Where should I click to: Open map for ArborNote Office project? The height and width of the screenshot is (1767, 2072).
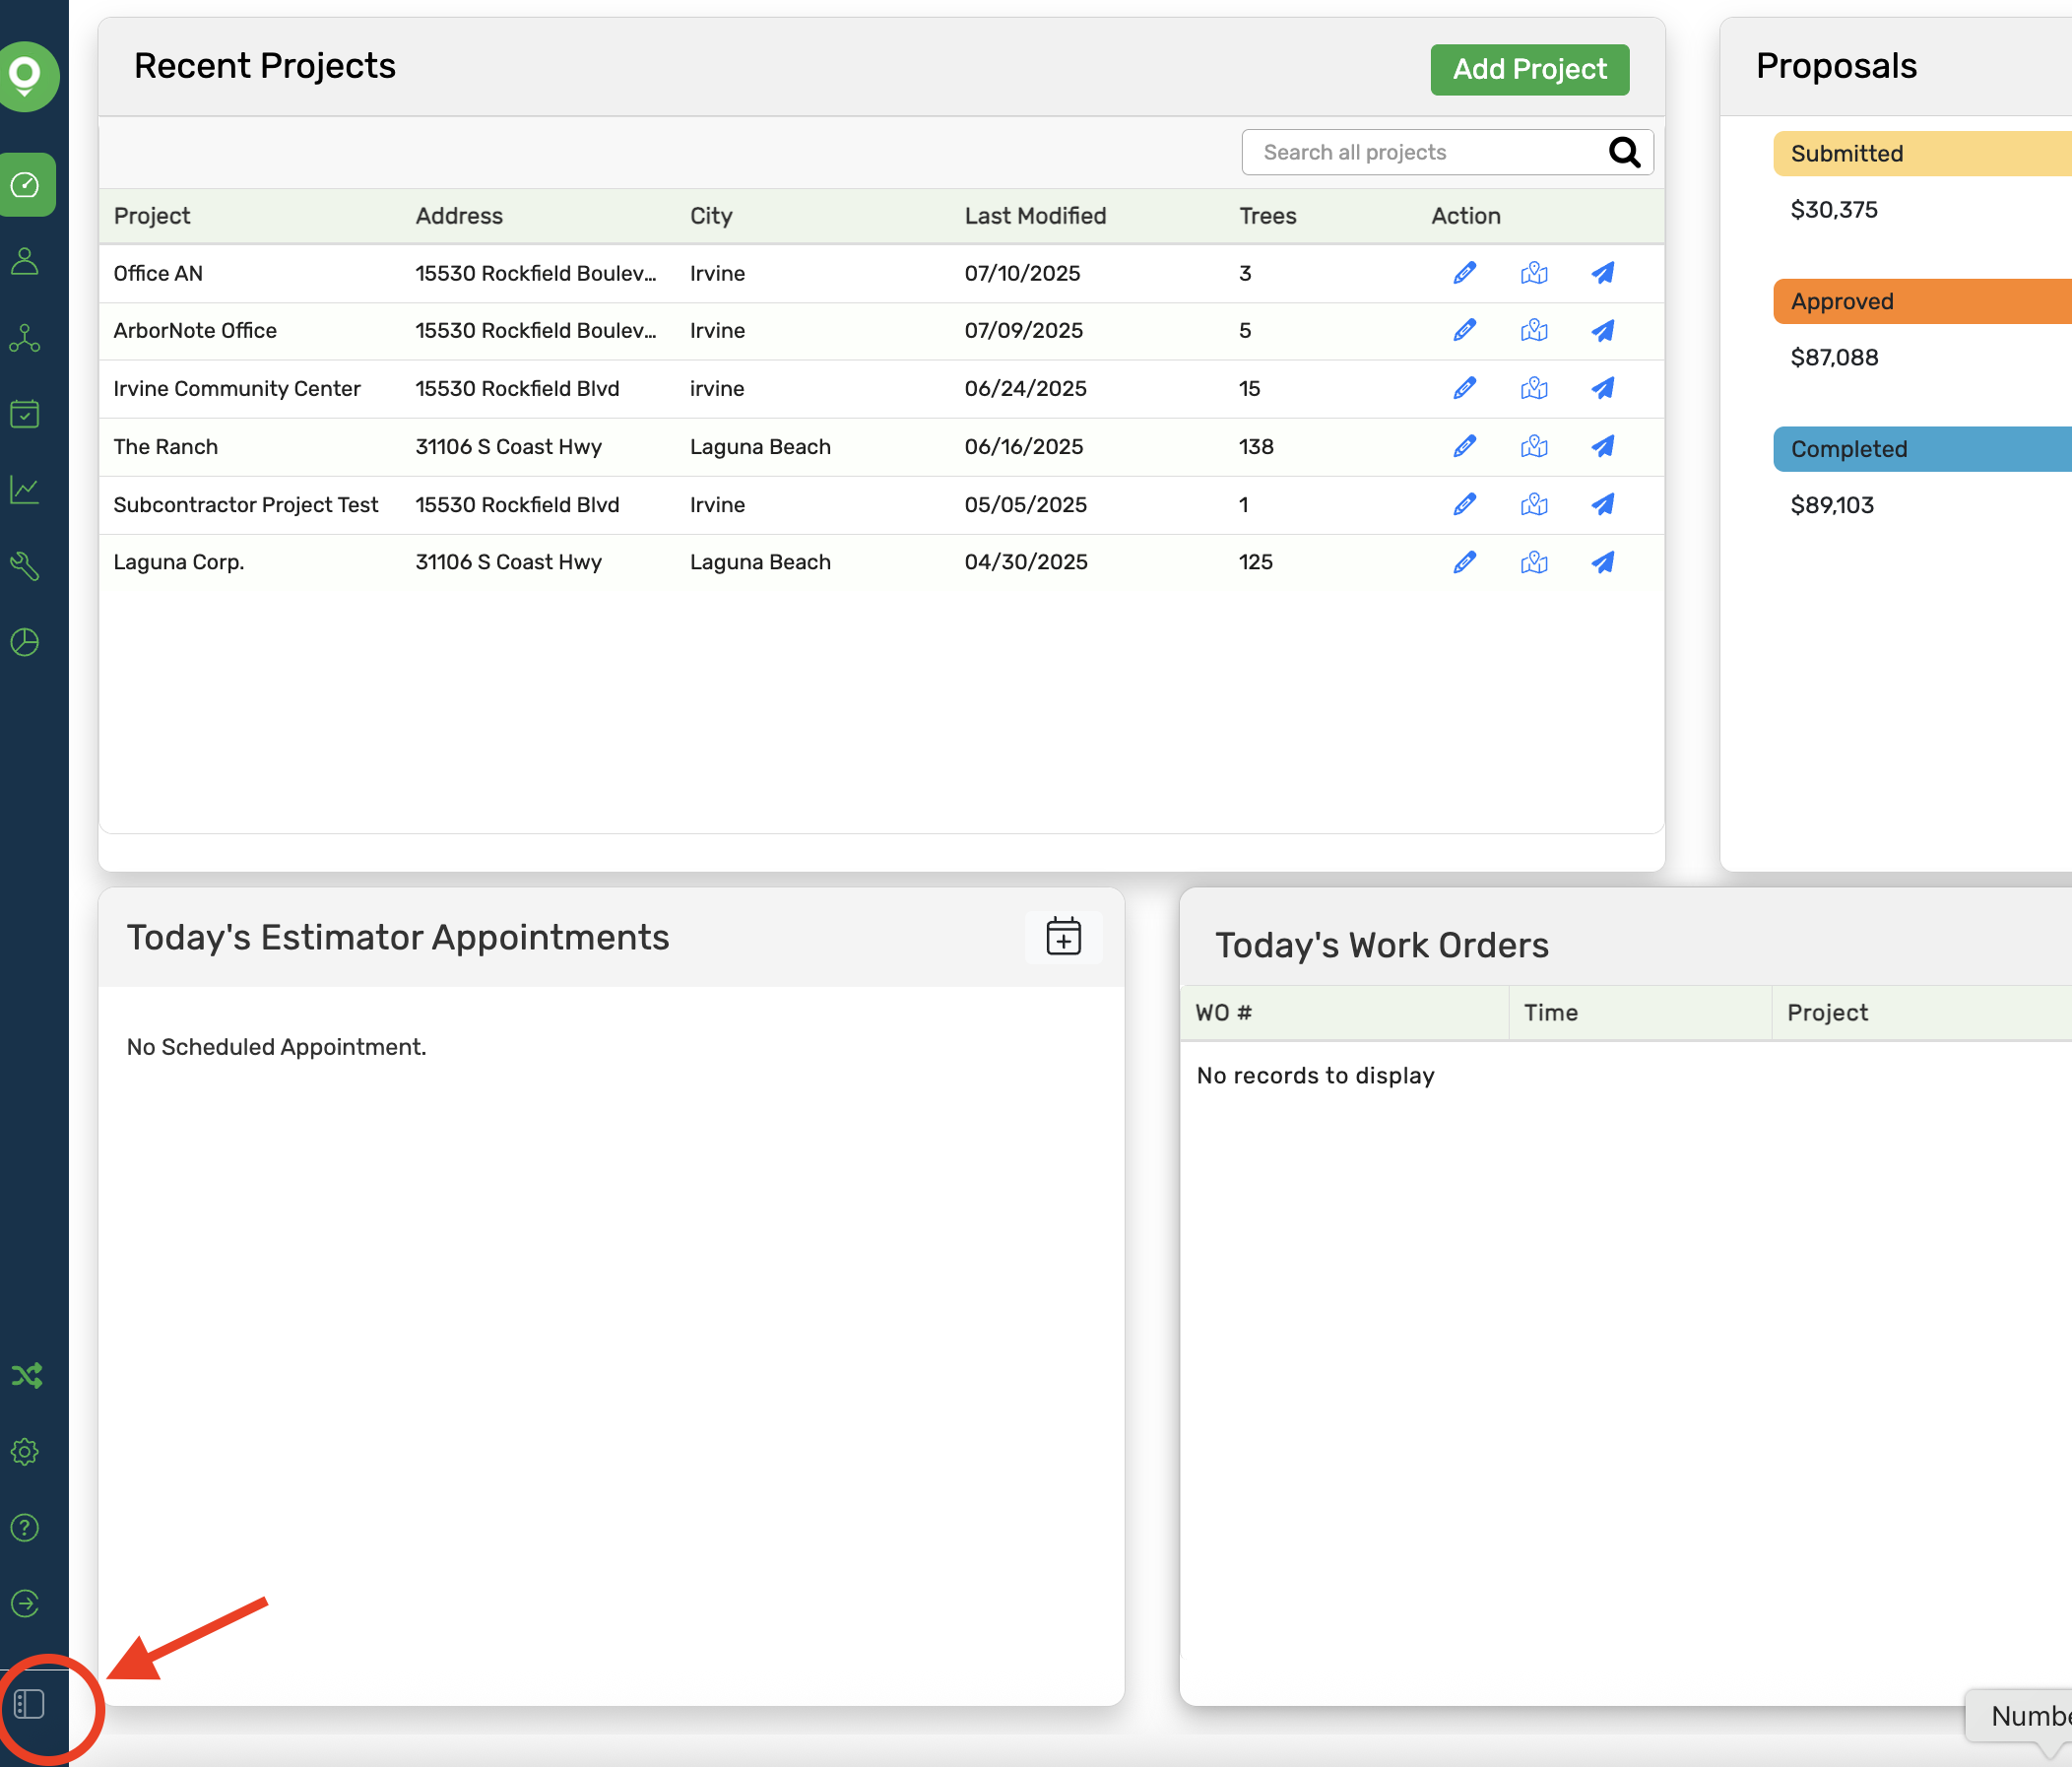[1534, 331]
